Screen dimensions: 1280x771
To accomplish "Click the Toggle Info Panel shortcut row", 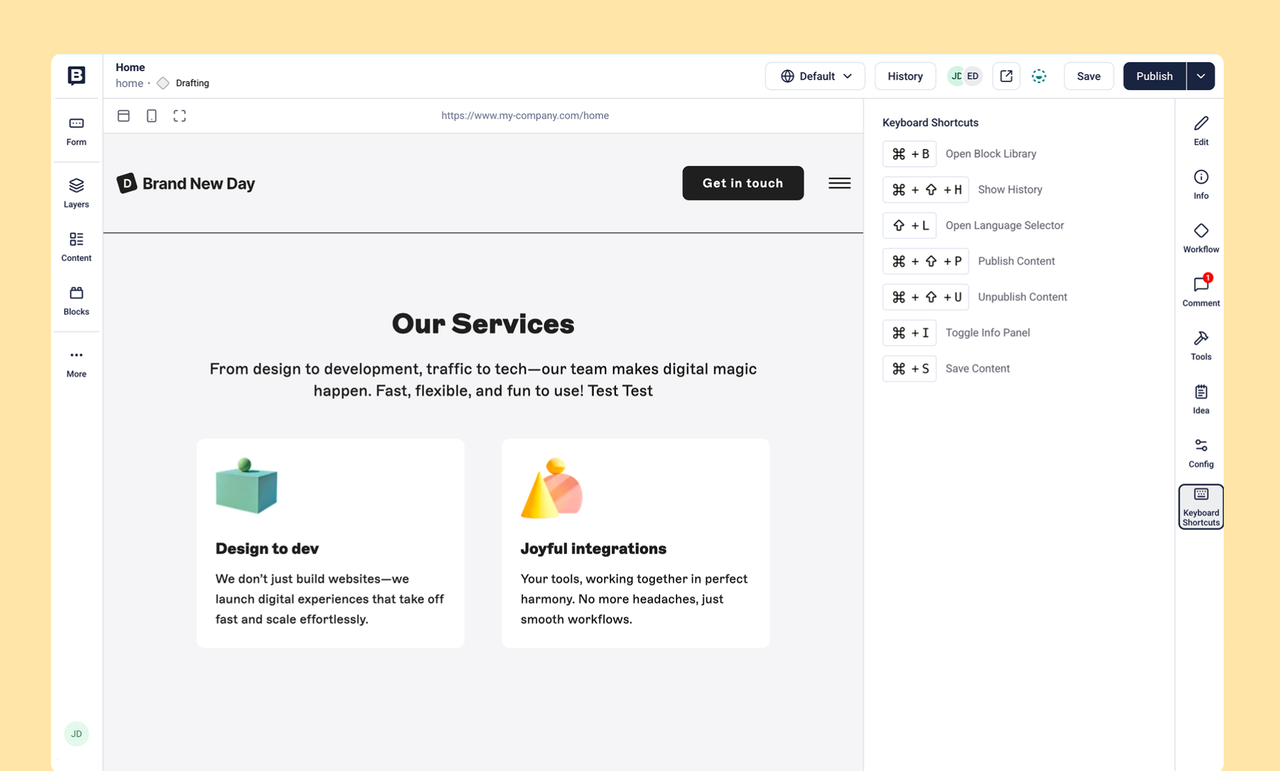I will click(957, 333).
